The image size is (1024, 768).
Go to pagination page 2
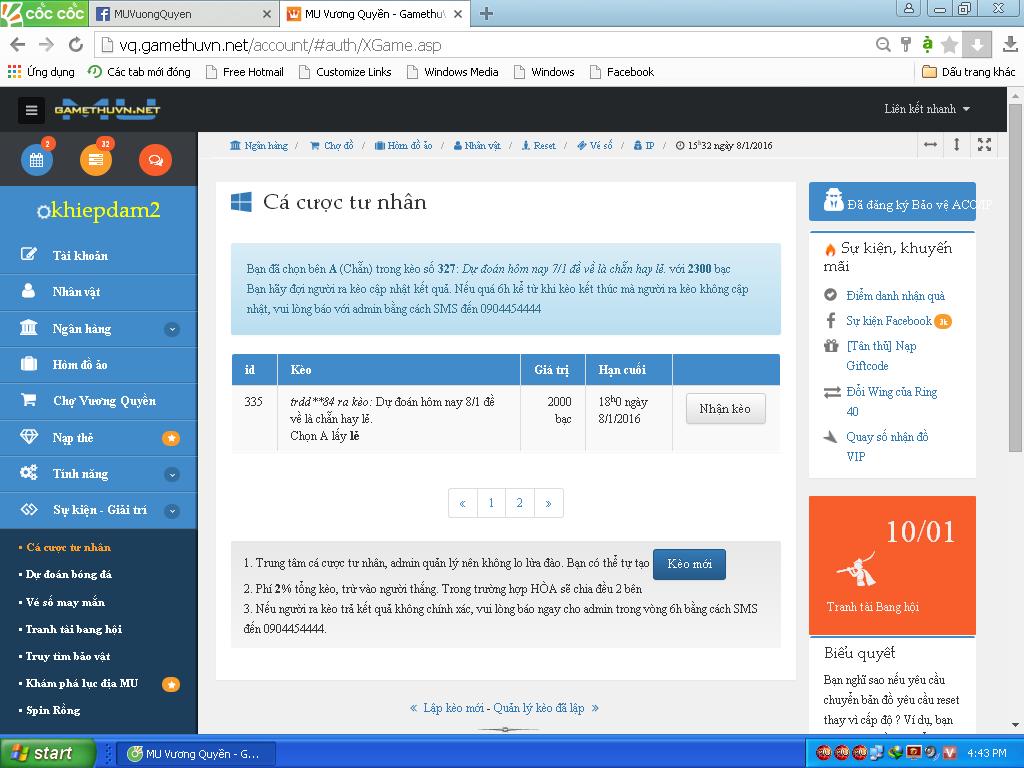click(x=519, y=504)
